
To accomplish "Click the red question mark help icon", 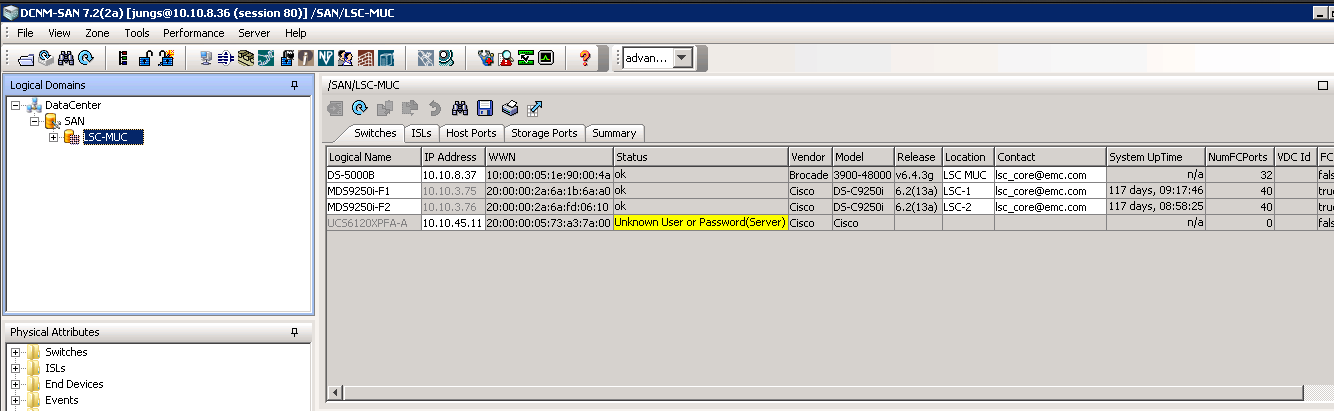I will point(586,58).
